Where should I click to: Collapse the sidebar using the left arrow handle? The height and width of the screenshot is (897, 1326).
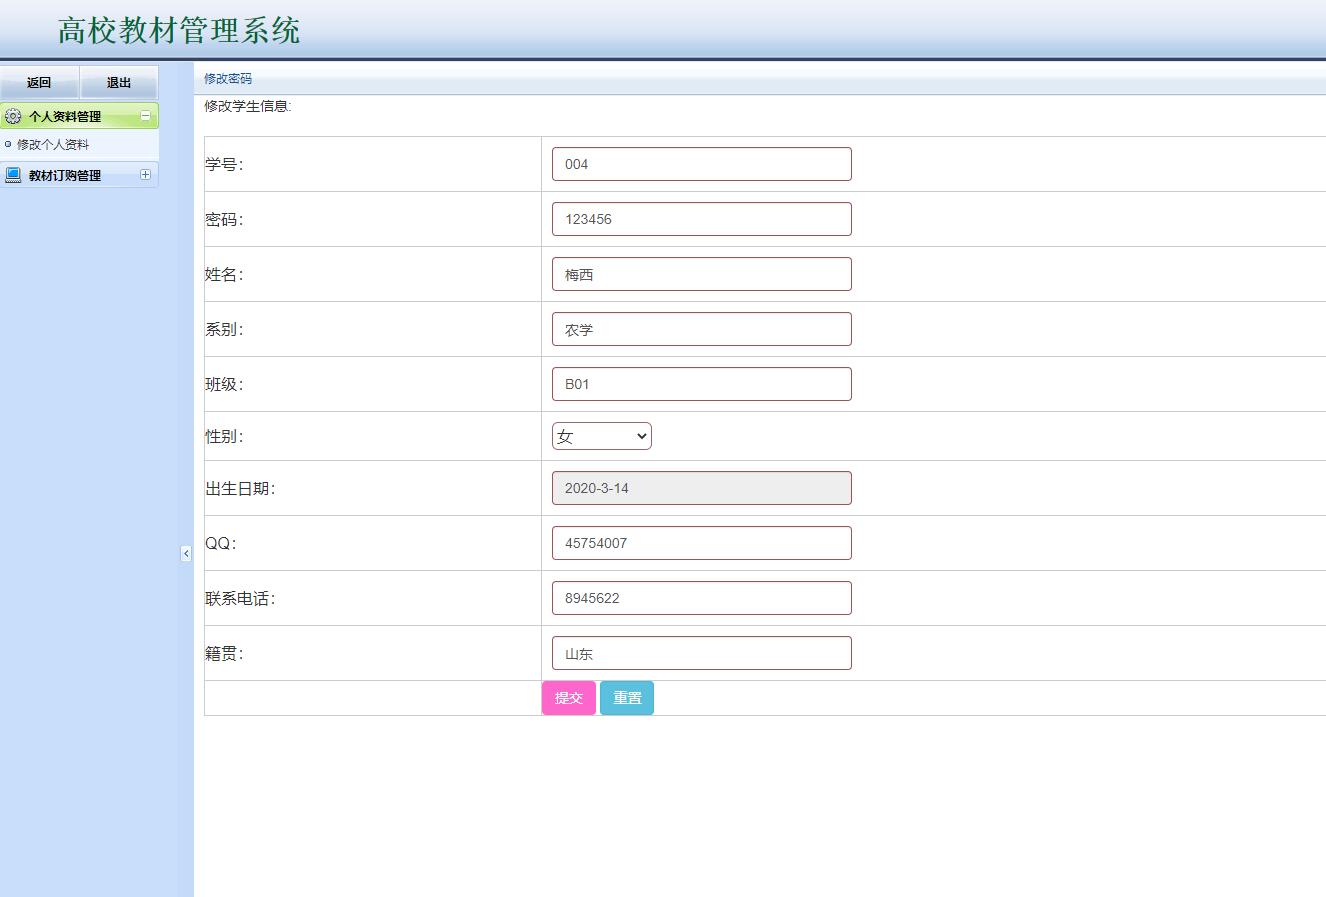(186, 553)
